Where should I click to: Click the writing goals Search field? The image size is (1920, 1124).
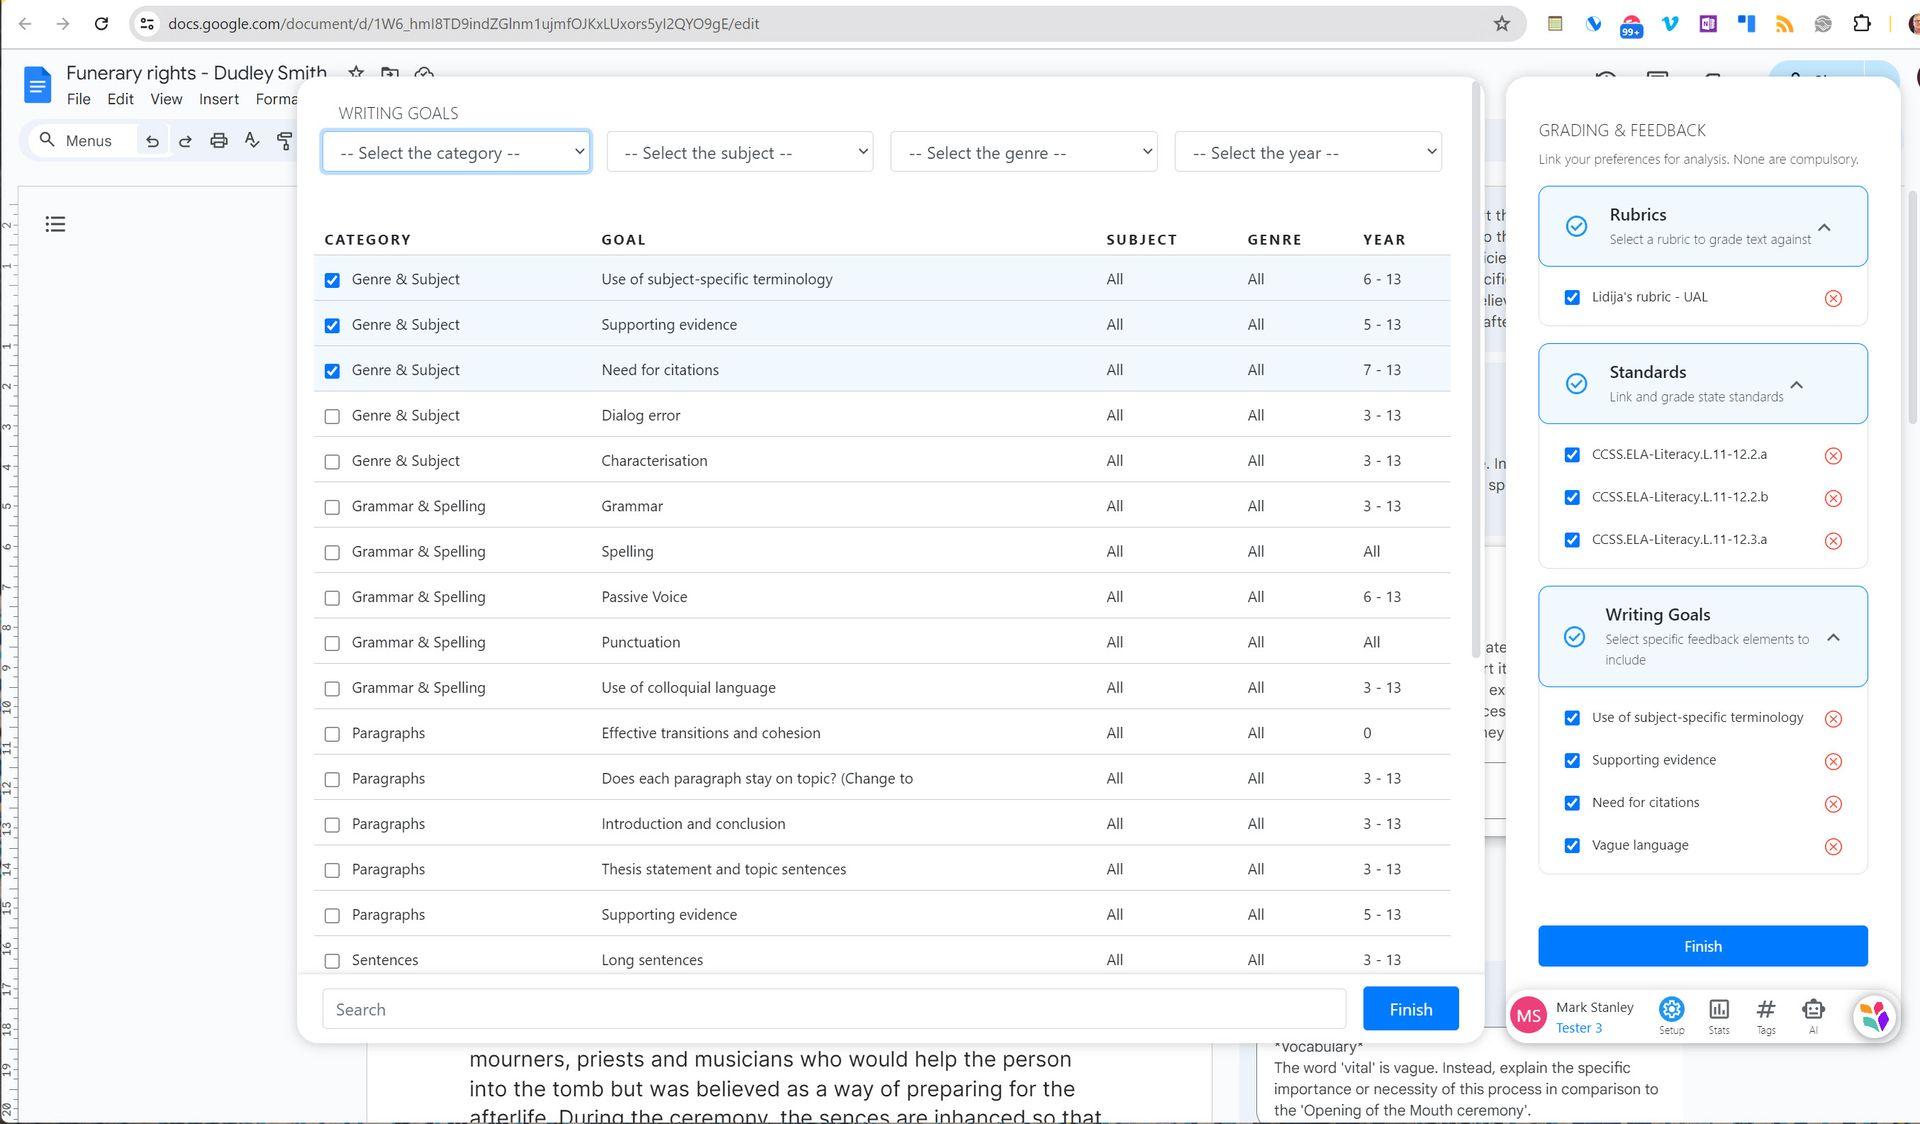pyautogui.click(x=833, y=1009)
